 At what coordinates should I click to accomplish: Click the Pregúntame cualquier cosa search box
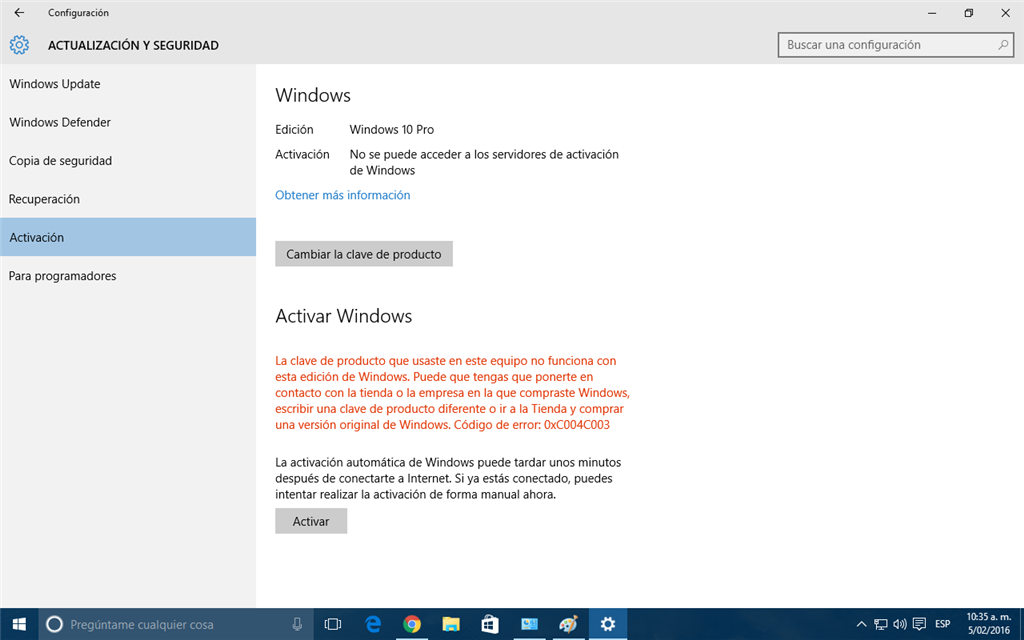point(176,624)
